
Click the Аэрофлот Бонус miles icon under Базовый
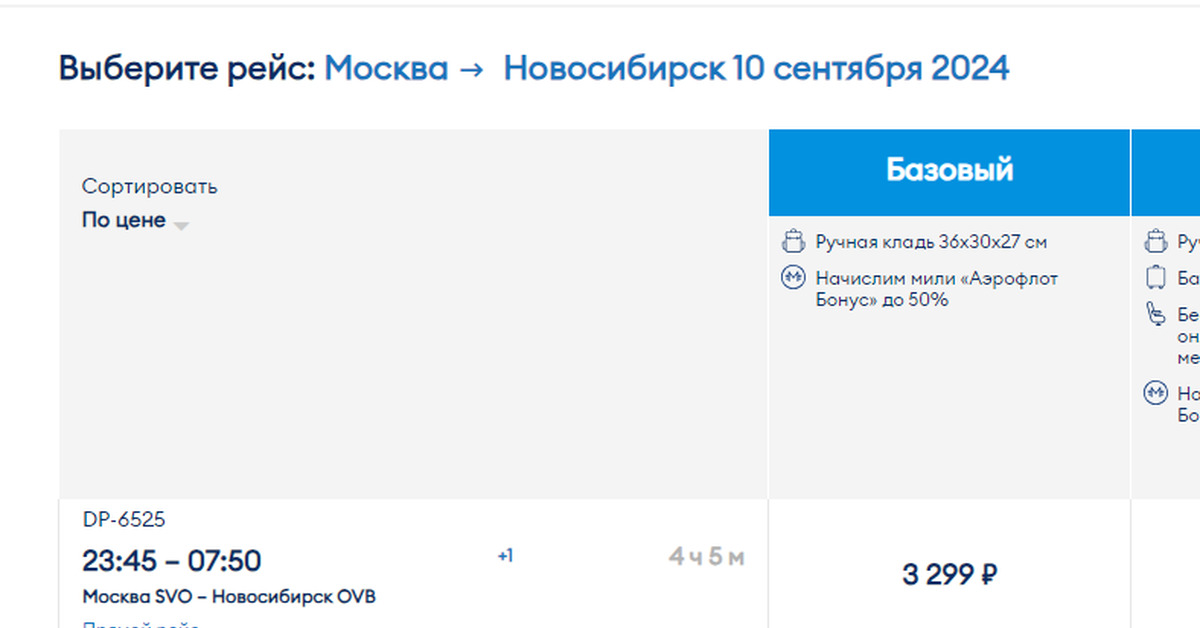pyautogui.click(x=793, y=278)
